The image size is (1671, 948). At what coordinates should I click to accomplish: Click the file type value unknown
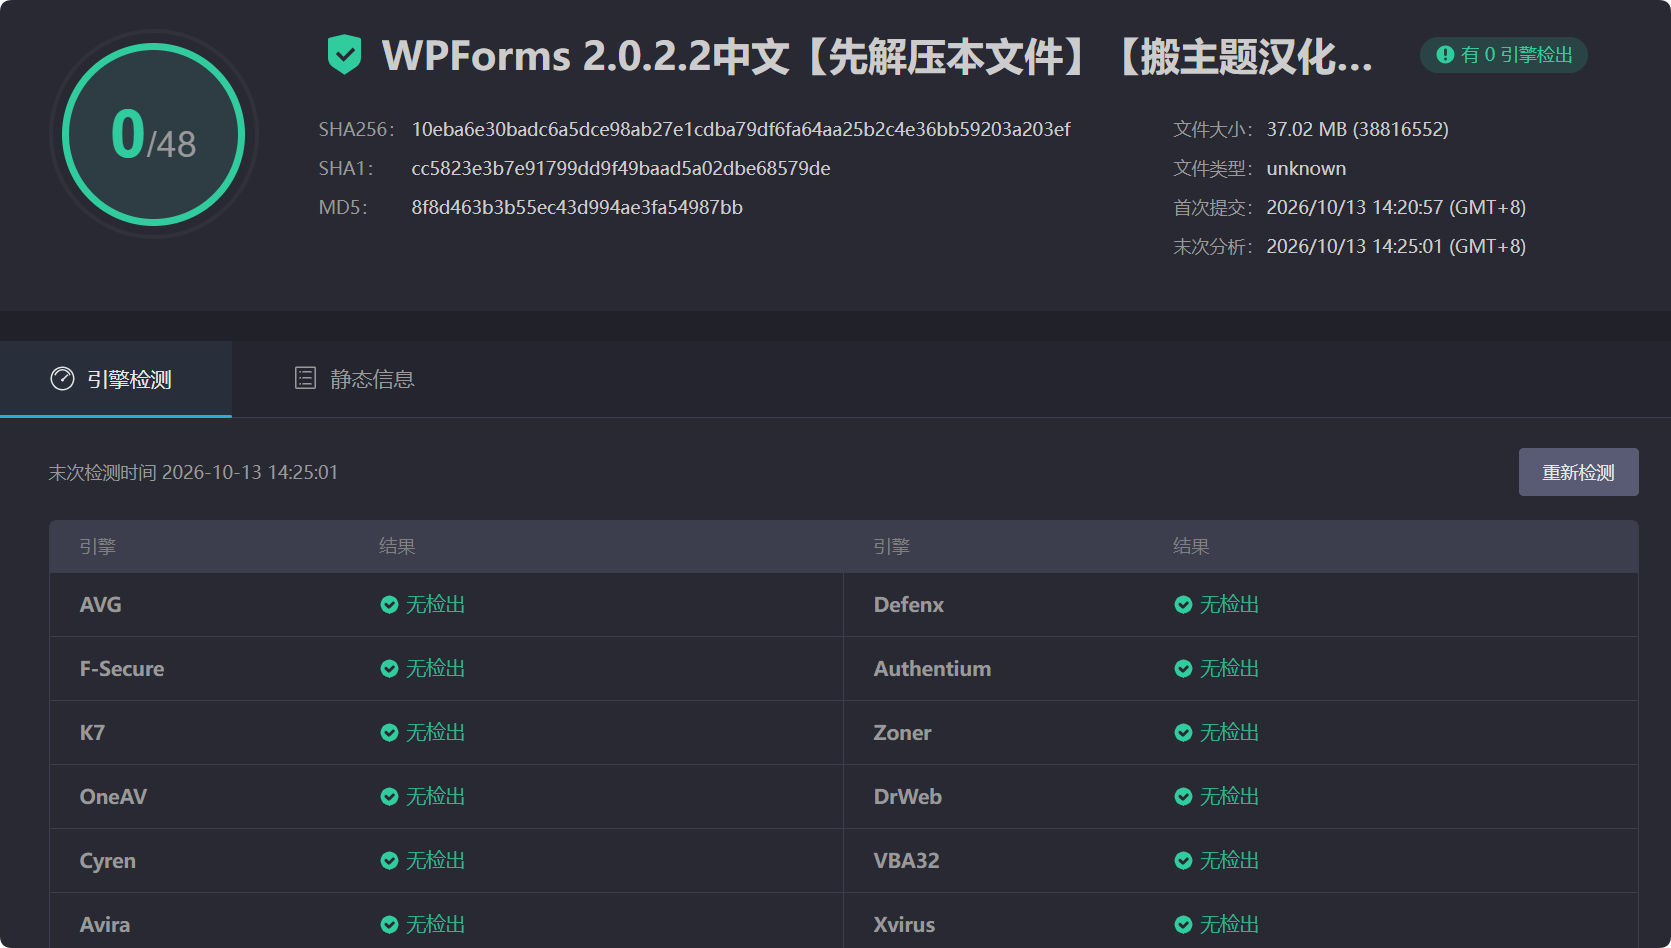pyautogui.click(x=1306, y=168)
